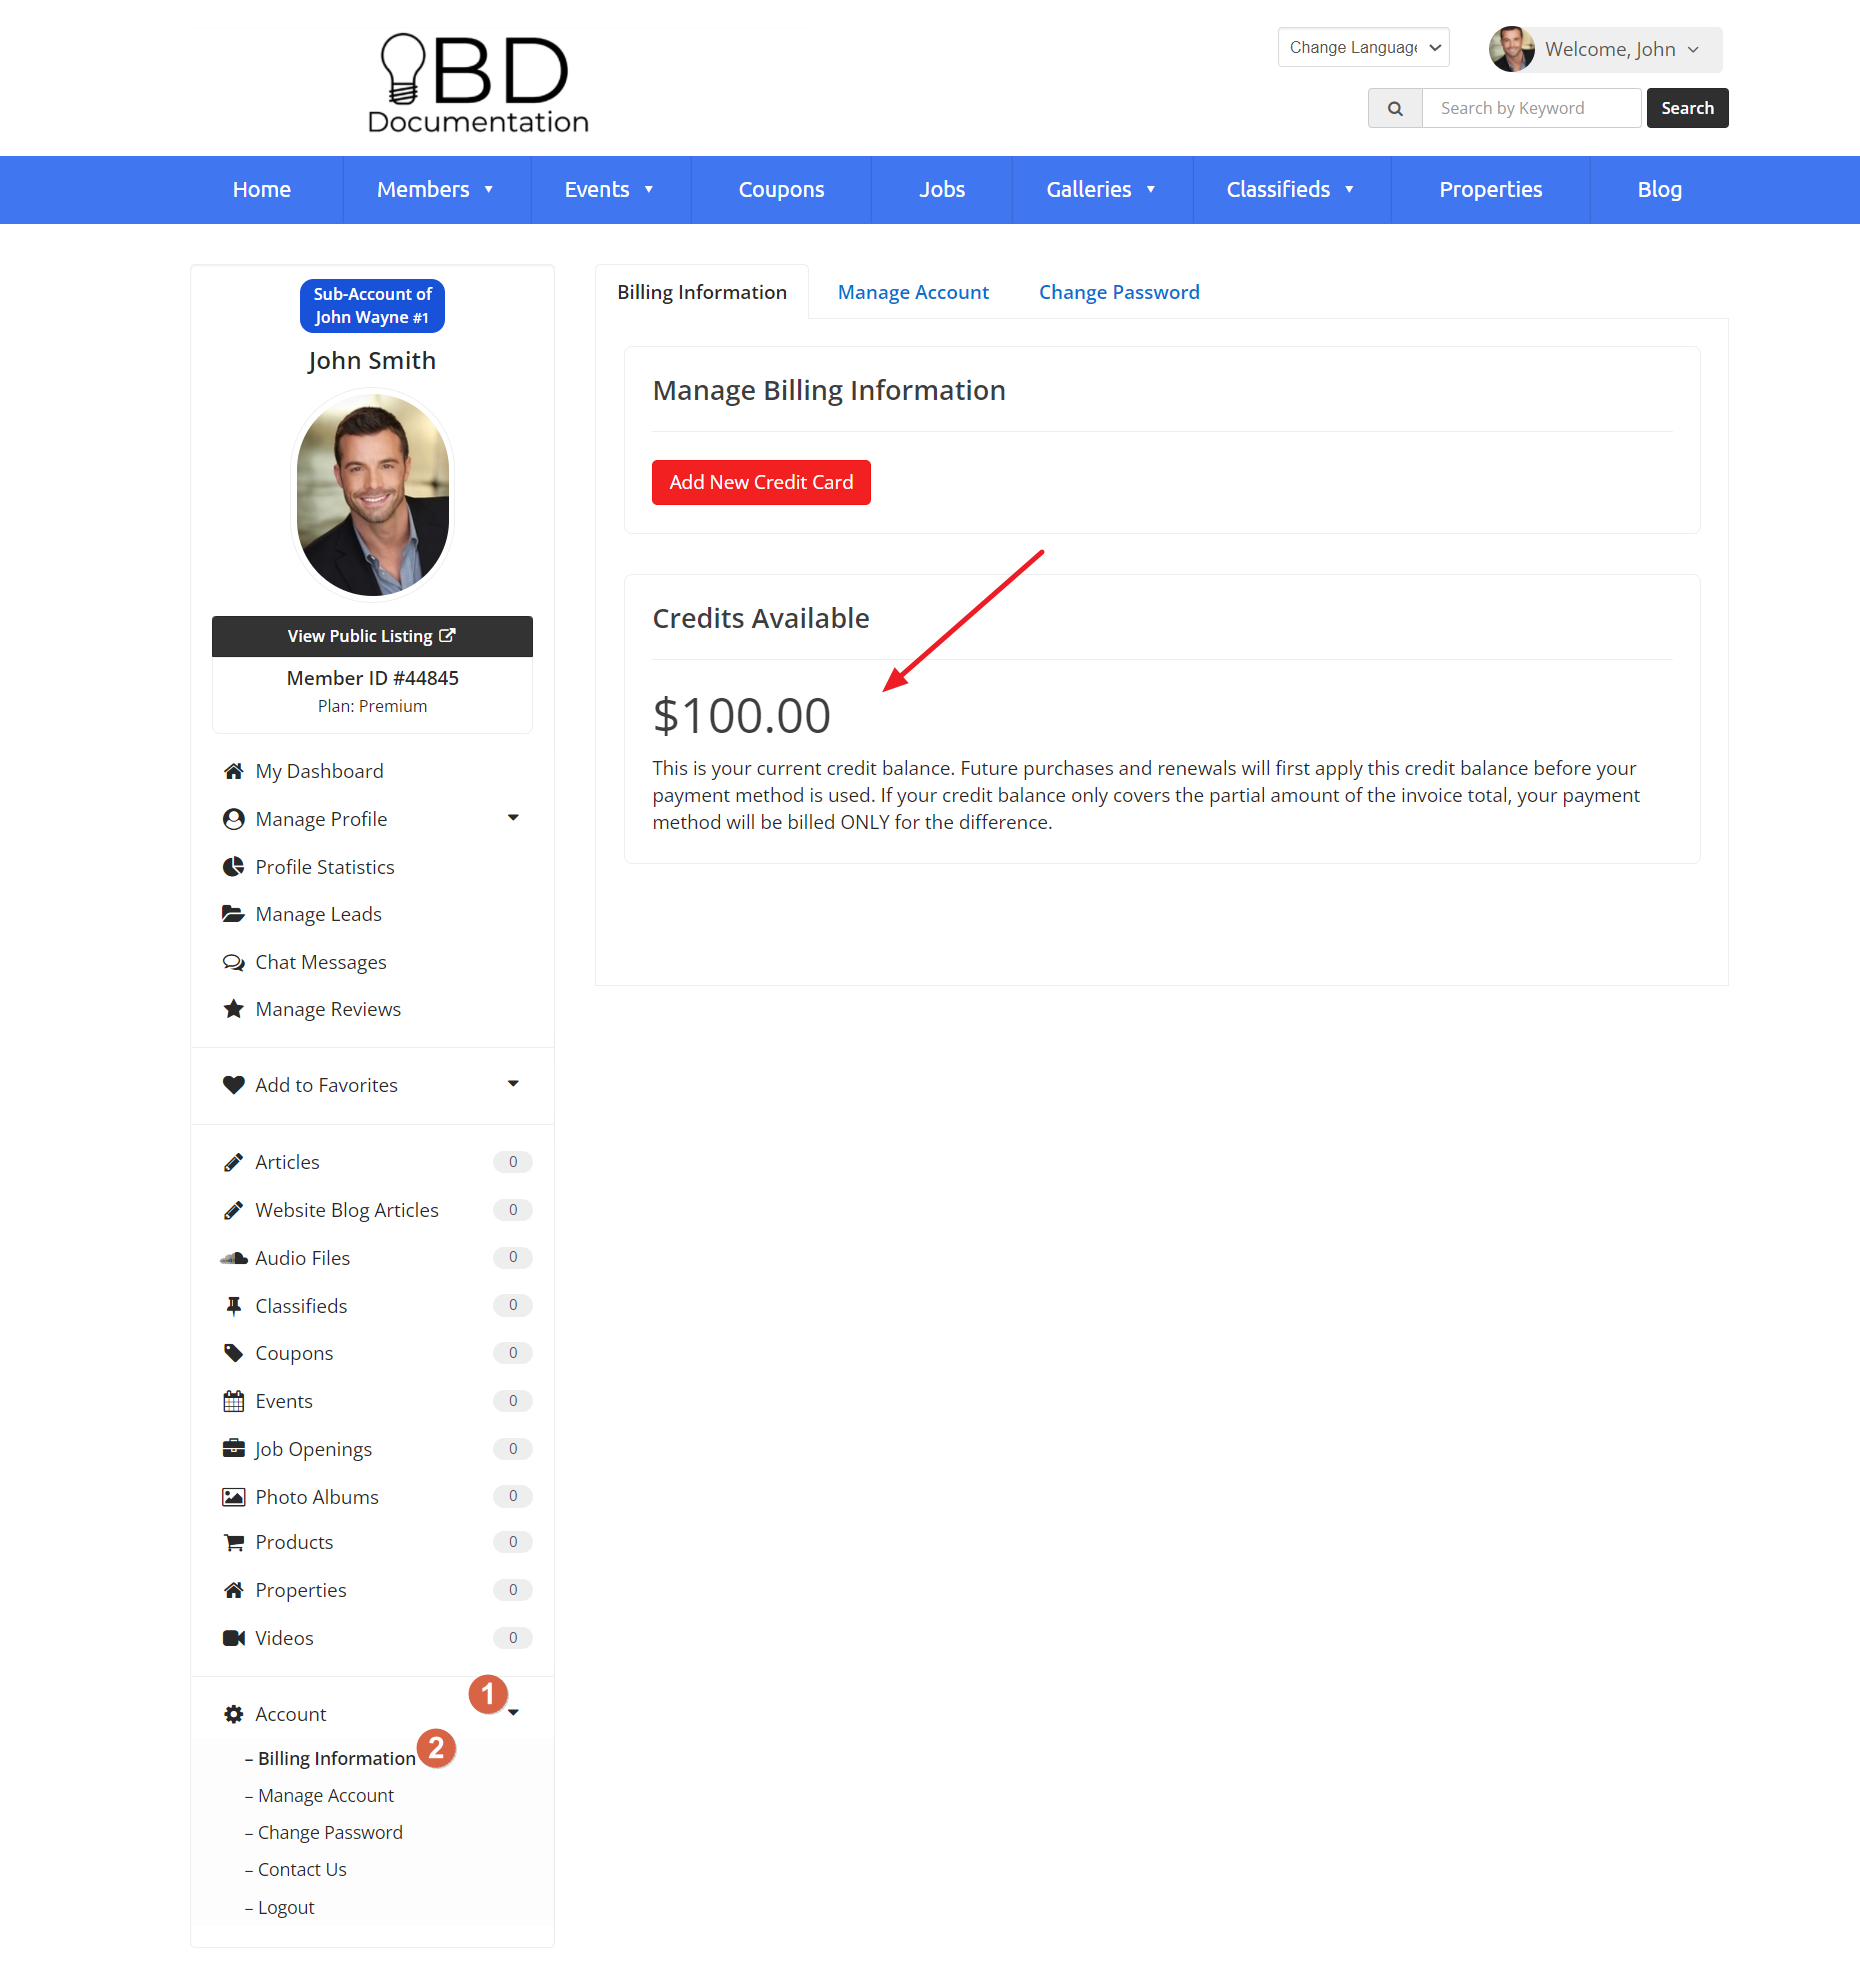Select the Account gear icon

[x=234, y=1713]
